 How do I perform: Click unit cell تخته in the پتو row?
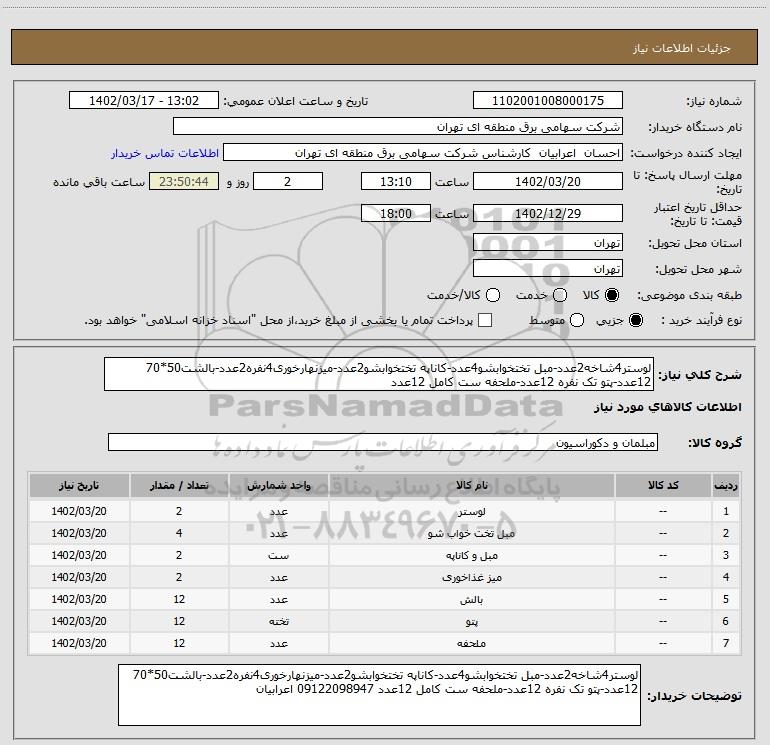[x=278, y=621]
